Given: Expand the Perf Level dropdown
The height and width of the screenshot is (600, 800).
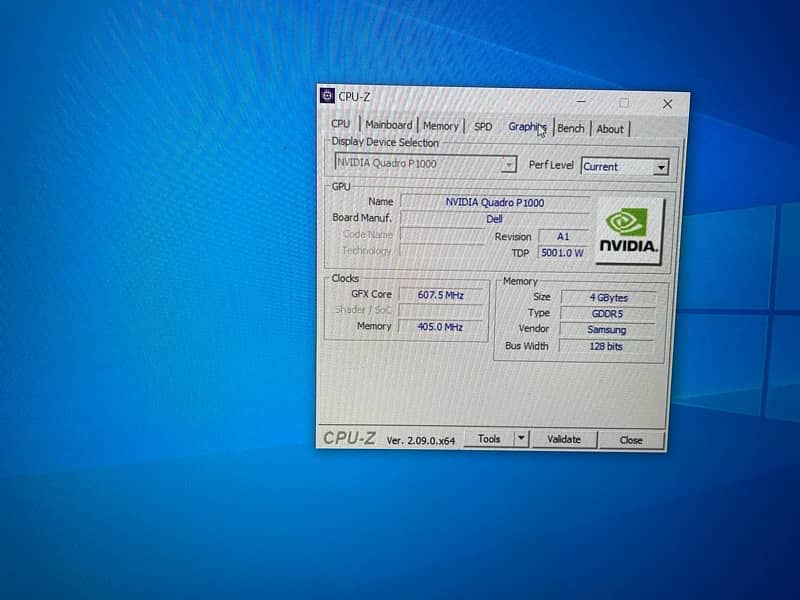Looking at the screenshot, I should 660,167.
